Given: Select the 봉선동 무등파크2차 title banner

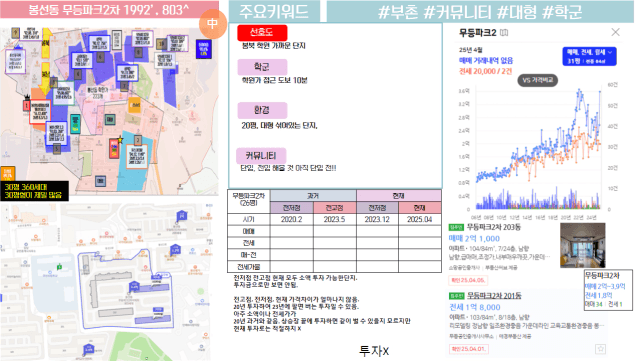Looking at the screenshot, I should [x=109, y=10].
